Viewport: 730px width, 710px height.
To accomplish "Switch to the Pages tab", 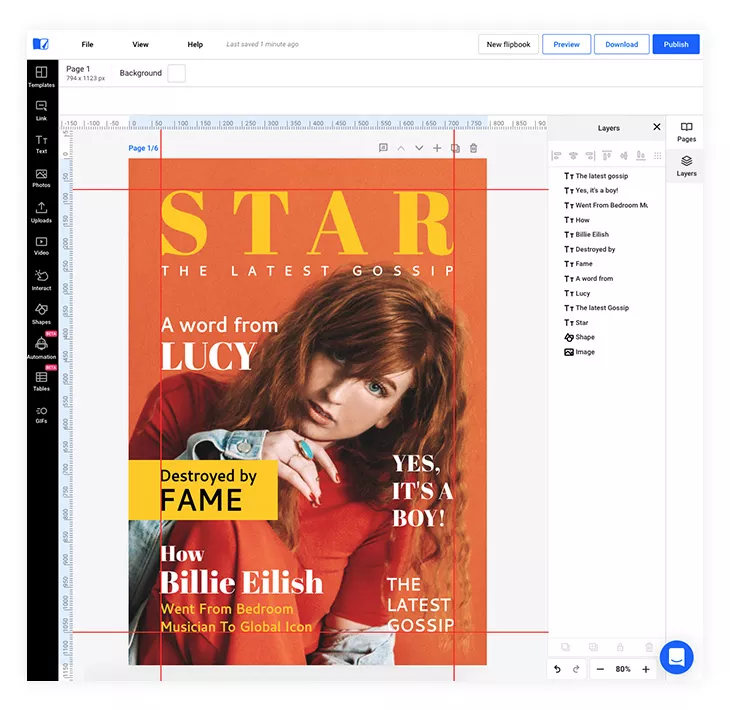I will (x=686, y=132).
